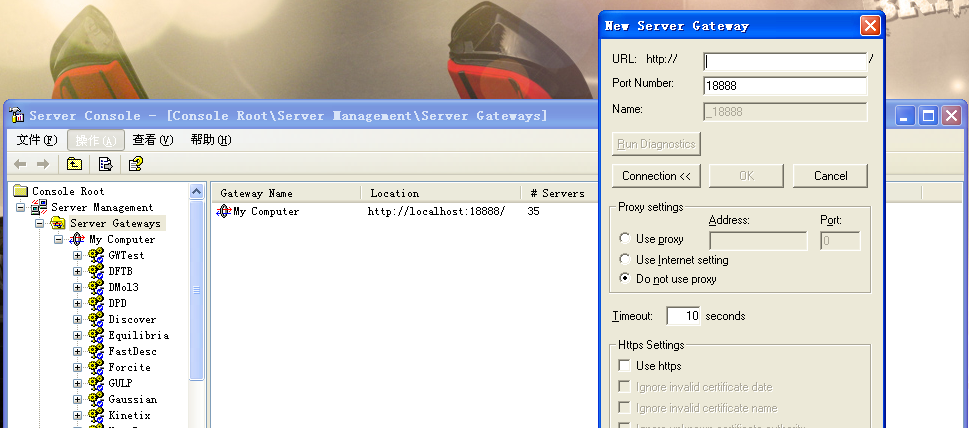Click tree pane scroll up arrow

(x=197, y=191)
